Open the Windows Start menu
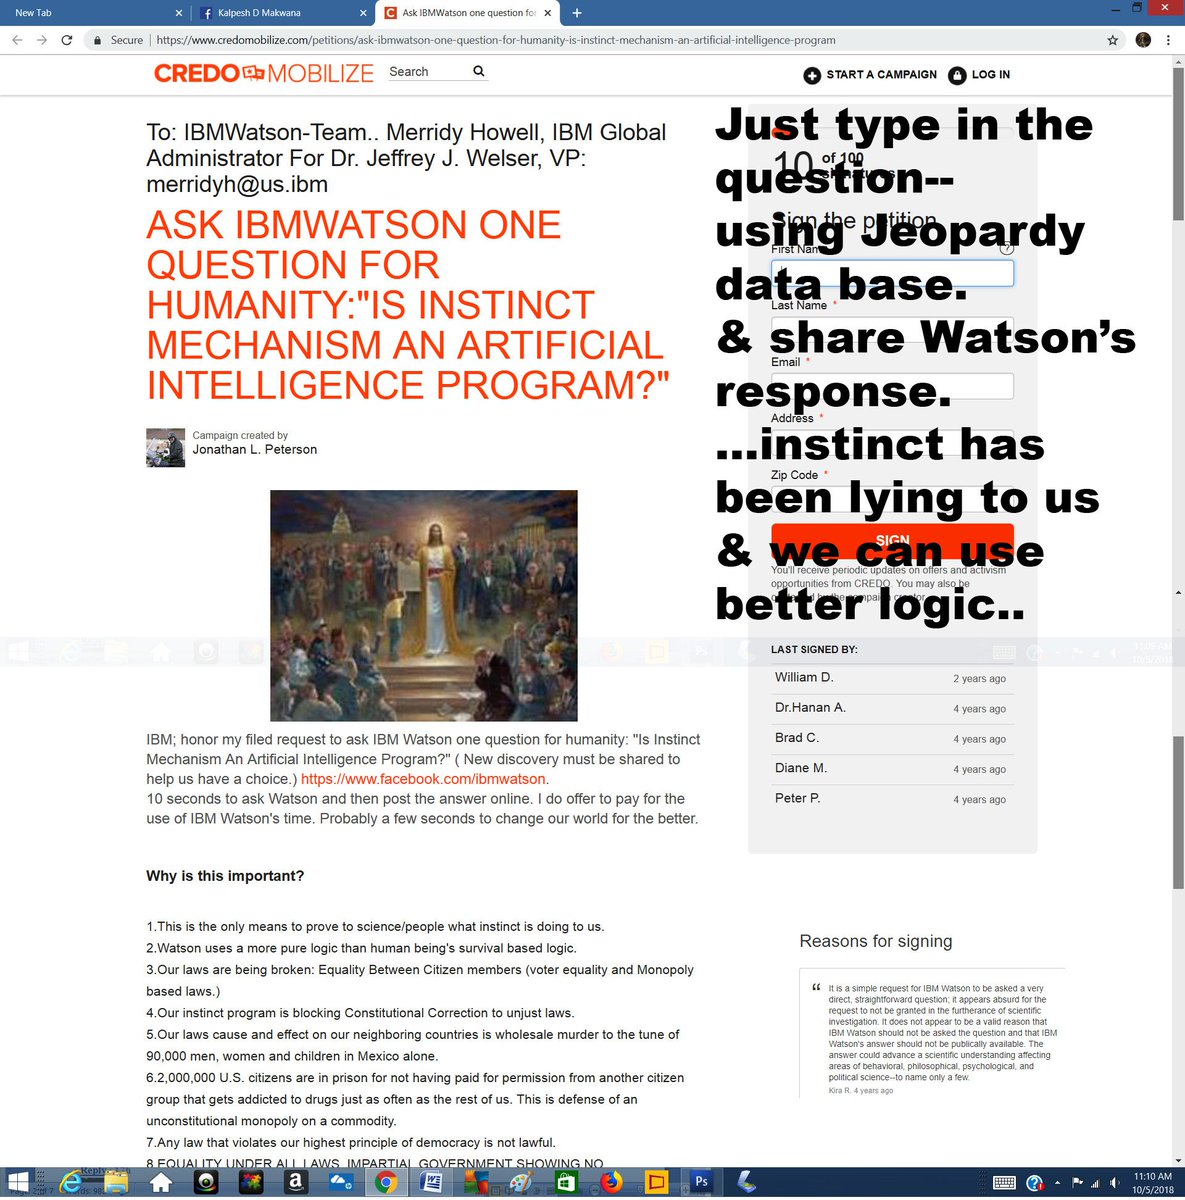This screenshot has height=1200, width=1185. click(17, 1182)
